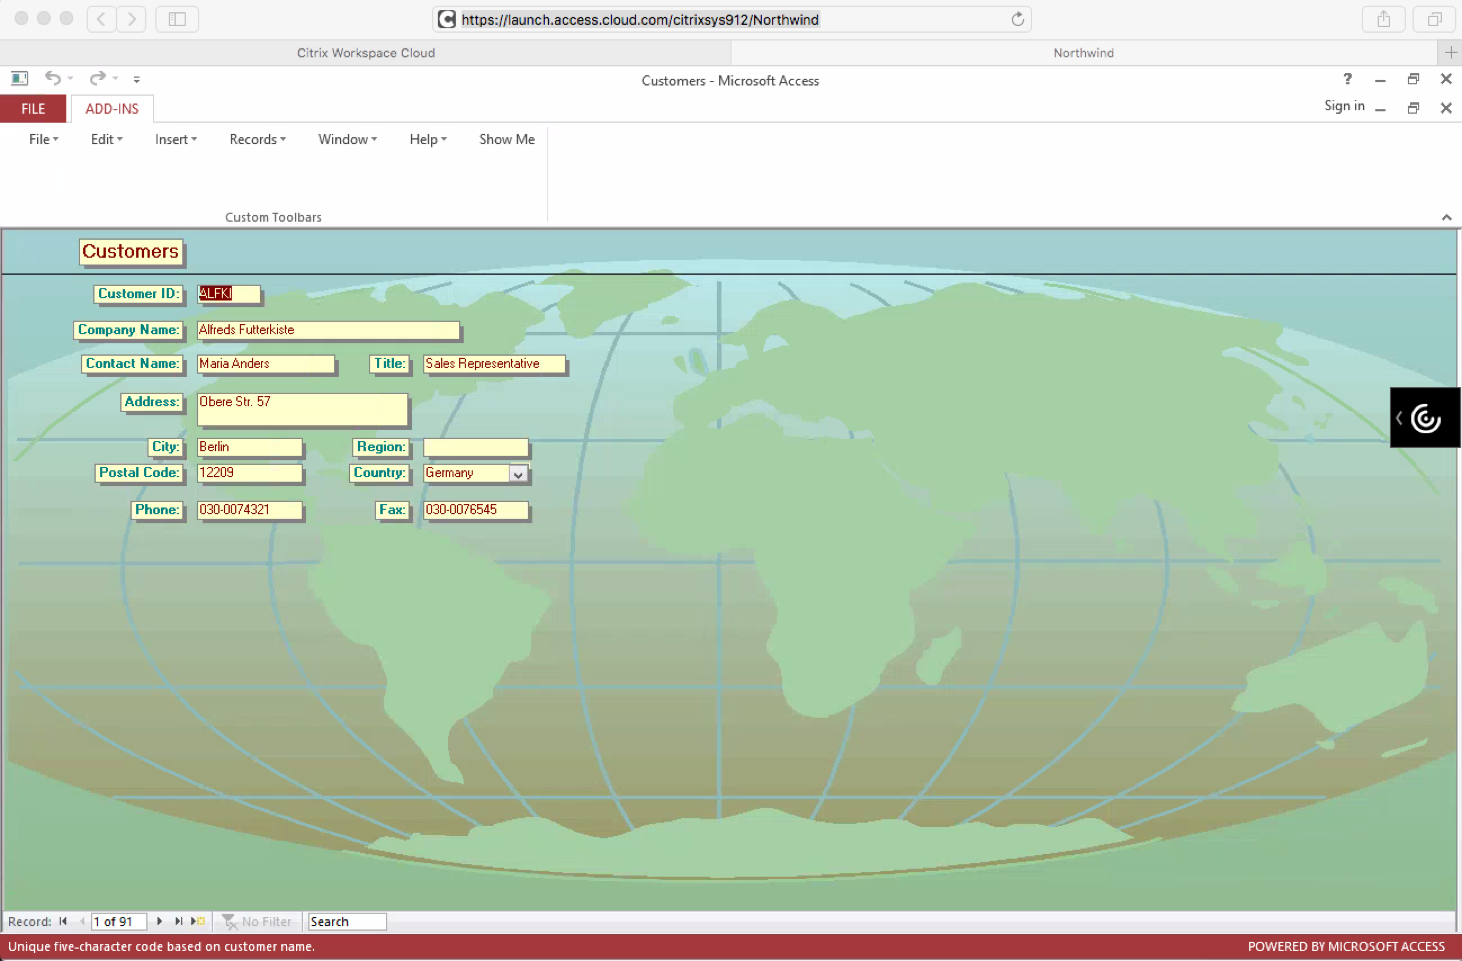Open Customize Quick Access Toolbar dropdown
Image resolution: width=1462 pixels, height=961 pixels.
coord(137,79)
